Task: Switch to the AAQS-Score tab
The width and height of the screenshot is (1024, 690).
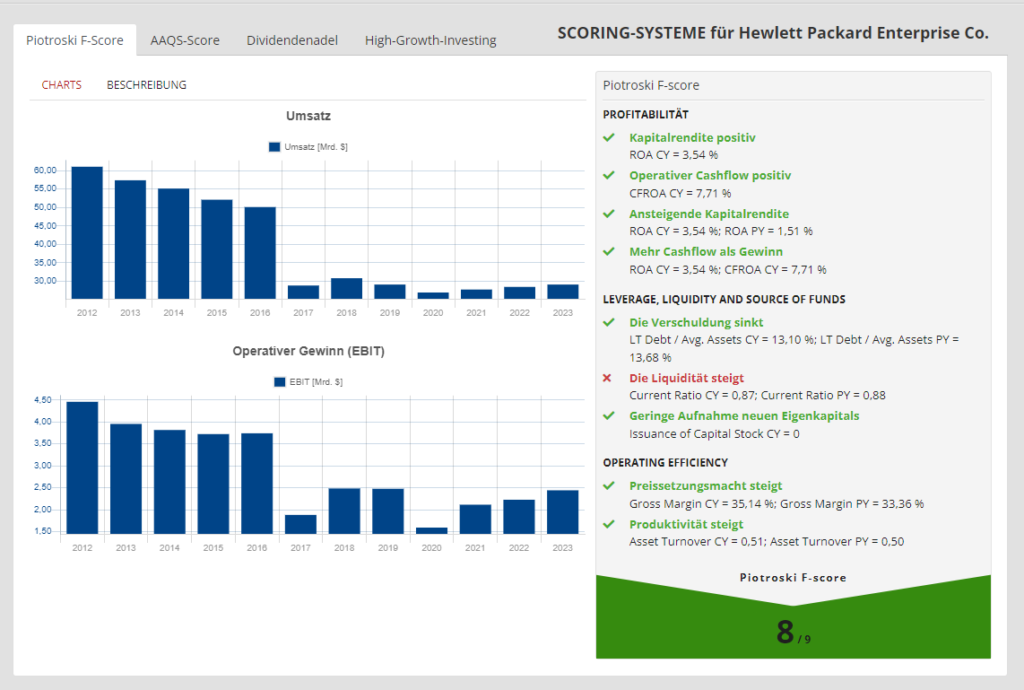Action: [x=185, y=41]
